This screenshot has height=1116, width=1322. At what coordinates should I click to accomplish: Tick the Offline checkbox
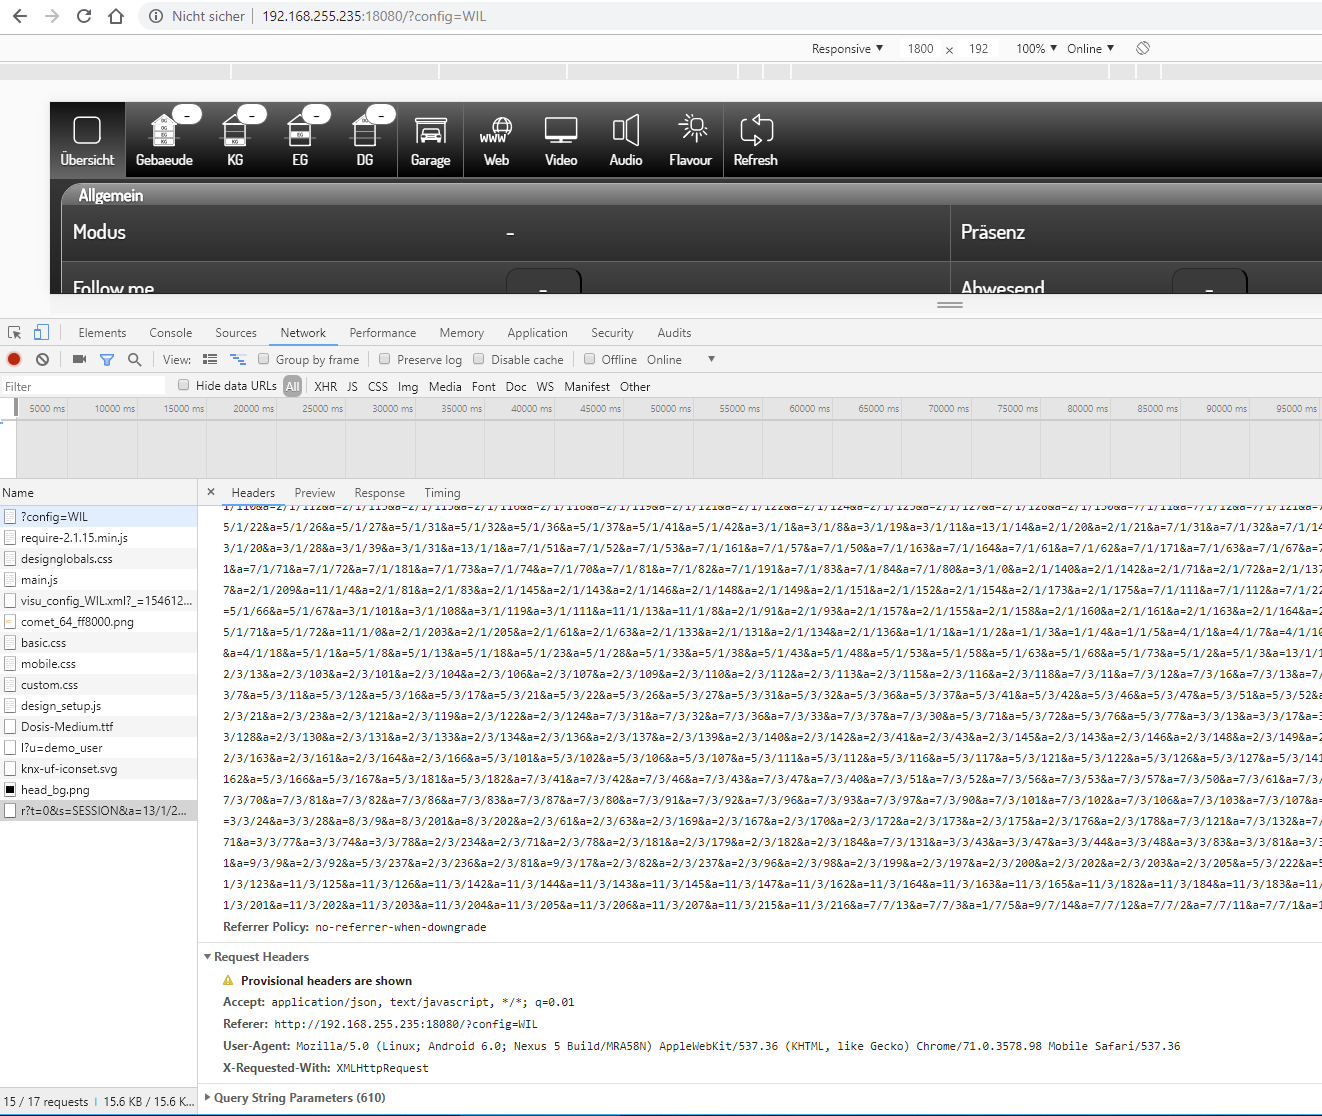[x=590, y=359]
